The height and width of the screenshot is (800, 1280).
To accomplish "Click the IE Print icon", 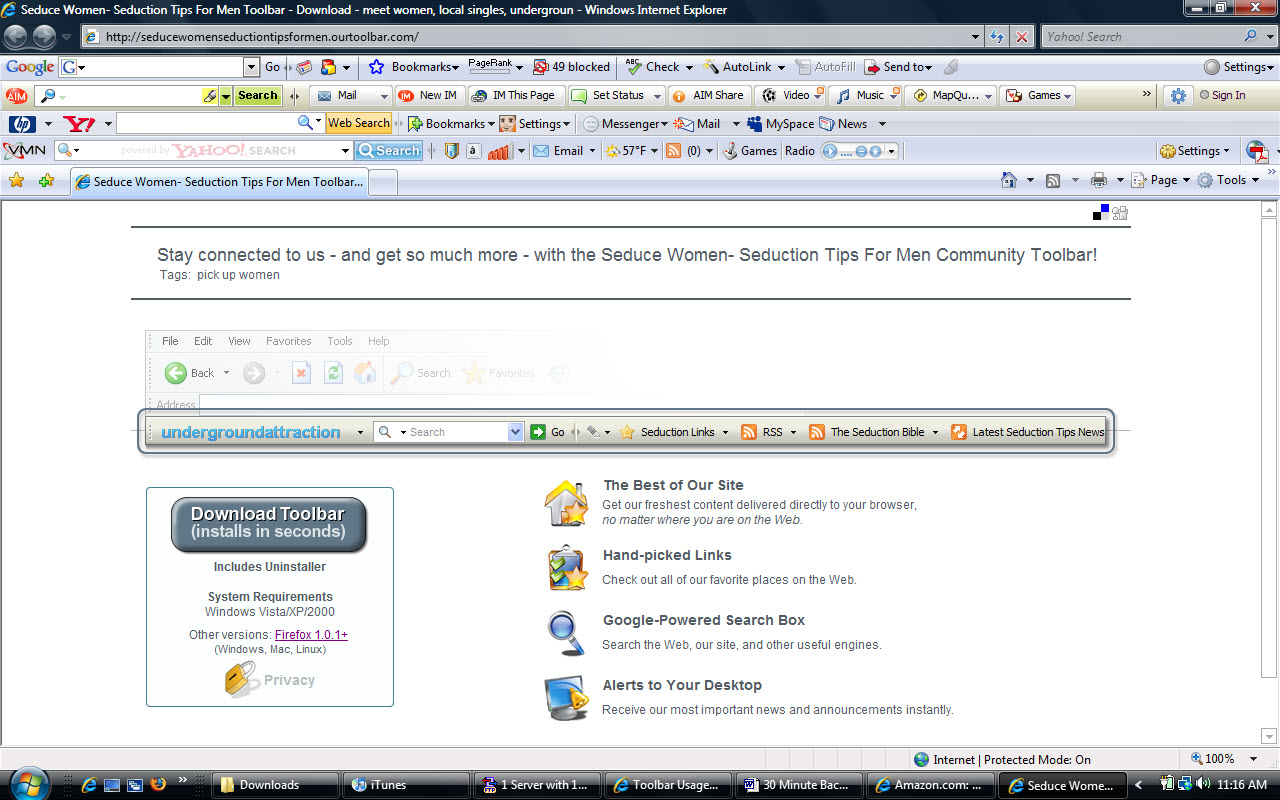I will click(1099, 180).
